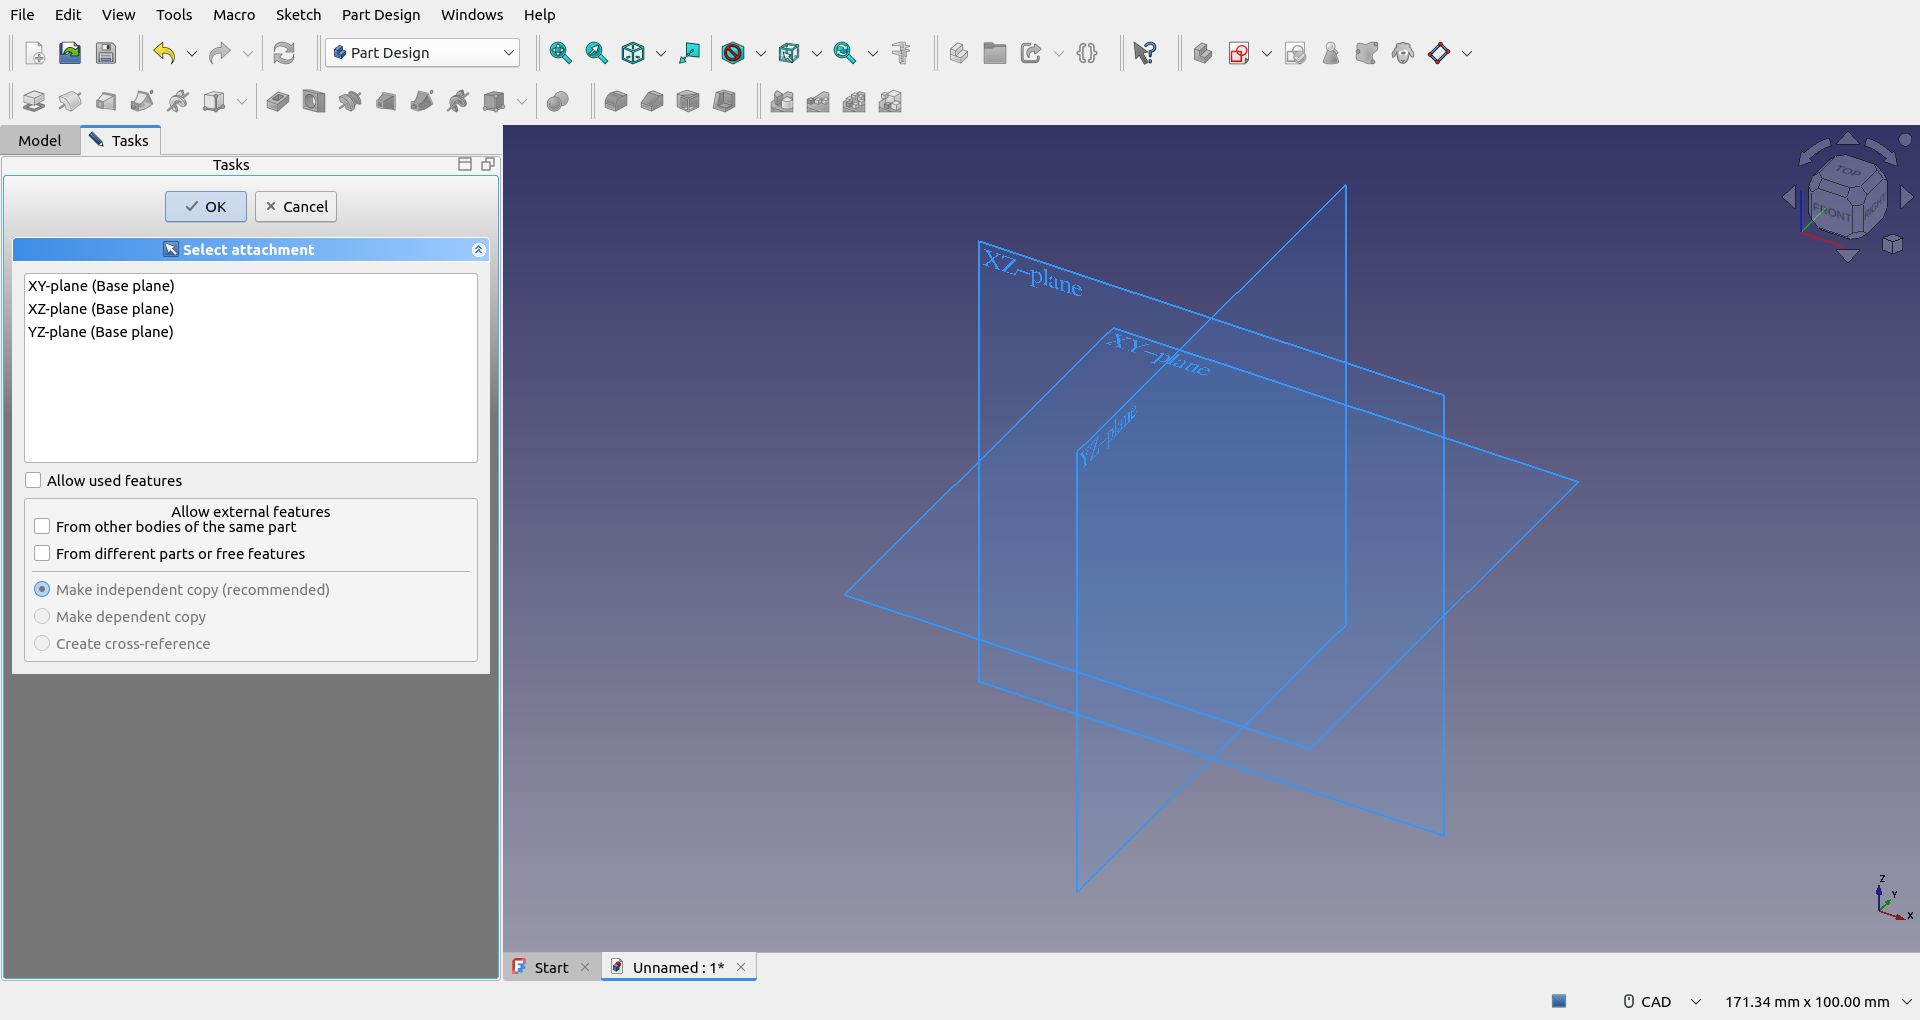Select YZ-plane (Base plane) in list
This screenshot has width=1920, height=1020.
click(250, 332)
